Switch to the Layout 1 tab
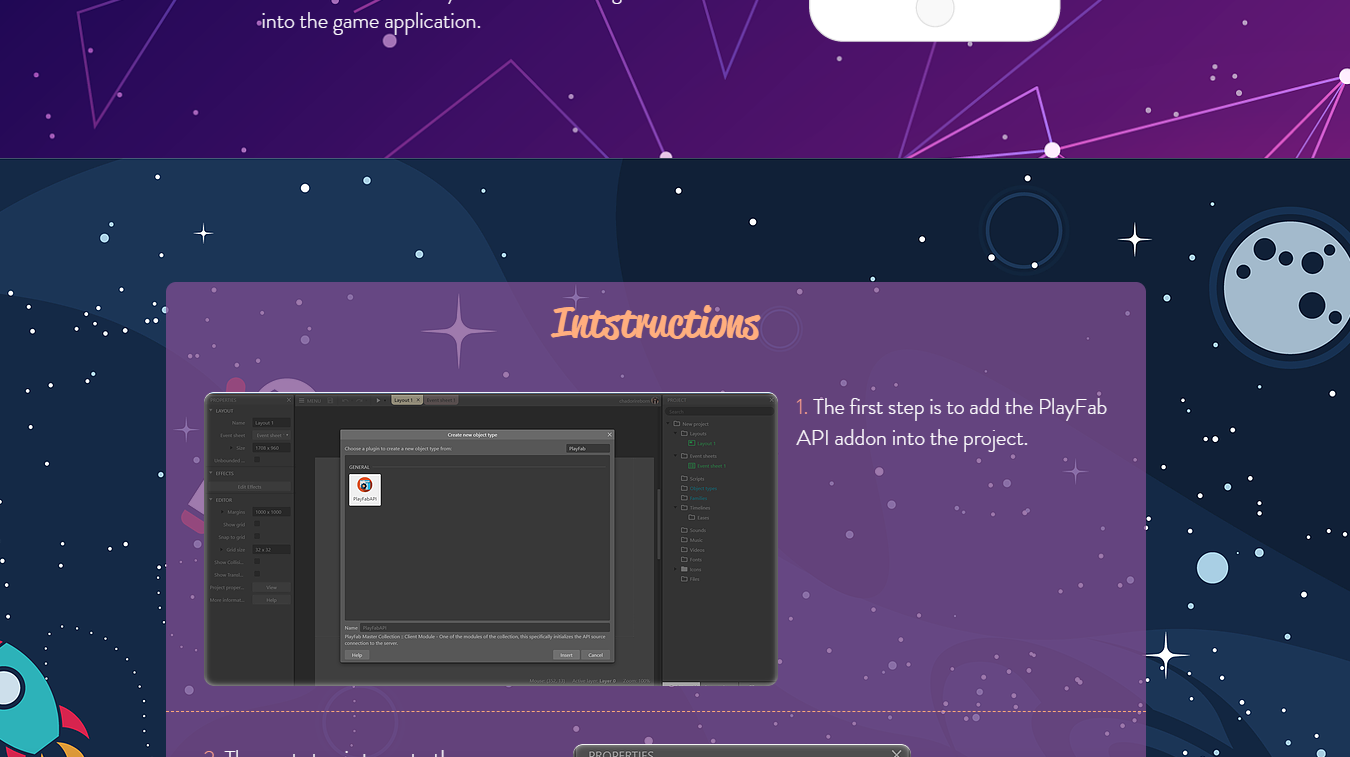Image resolution: width=1350 pixels, height=757 pixels. [x=407, y=400]
